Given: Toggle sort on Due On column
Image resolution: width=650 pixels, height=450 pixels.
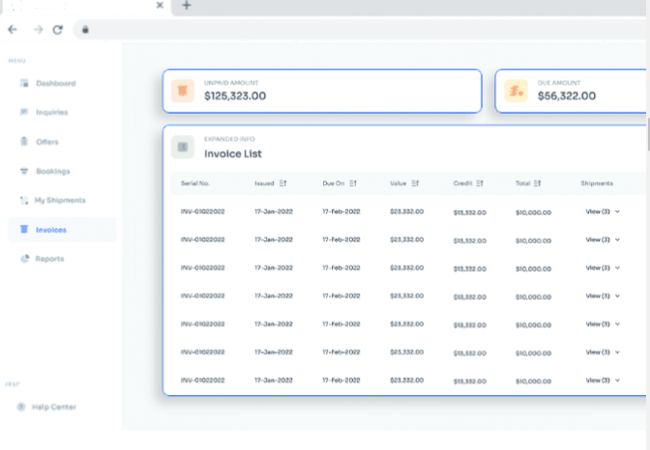Looking at the screenshot, I should point(353,183).
